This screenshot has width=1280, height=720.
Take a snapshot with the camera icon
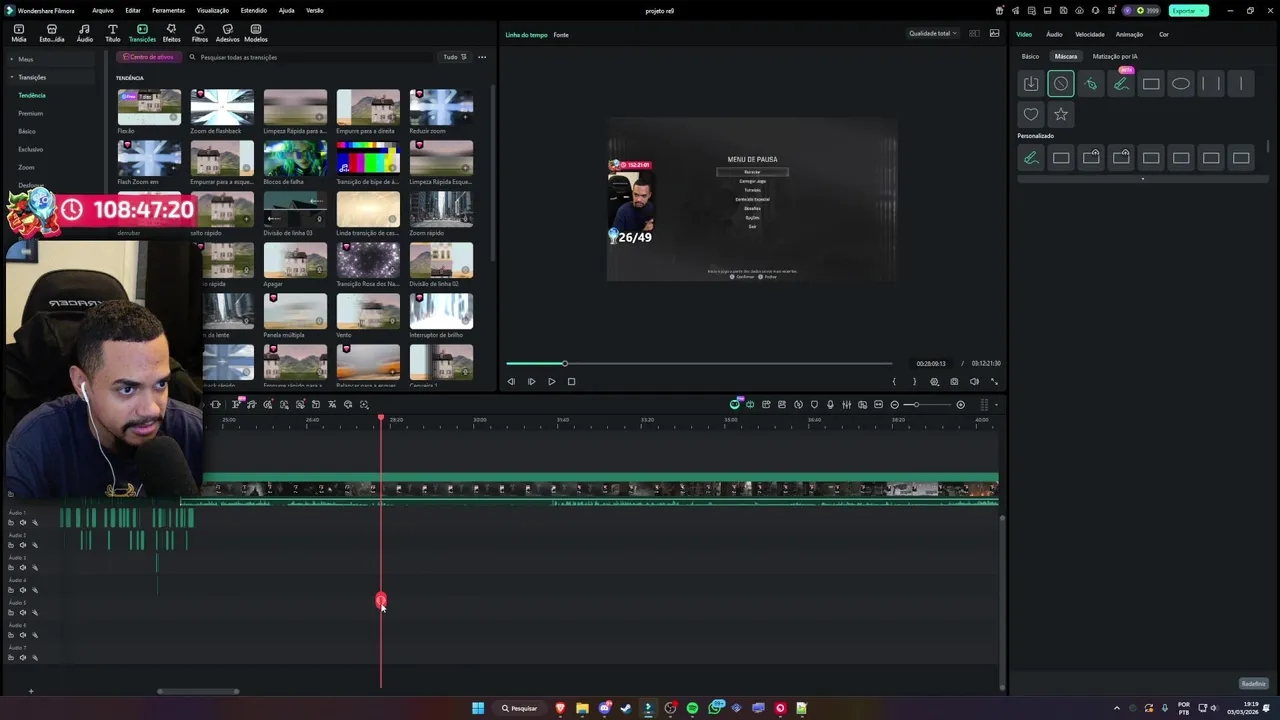[x=954, y=381]
